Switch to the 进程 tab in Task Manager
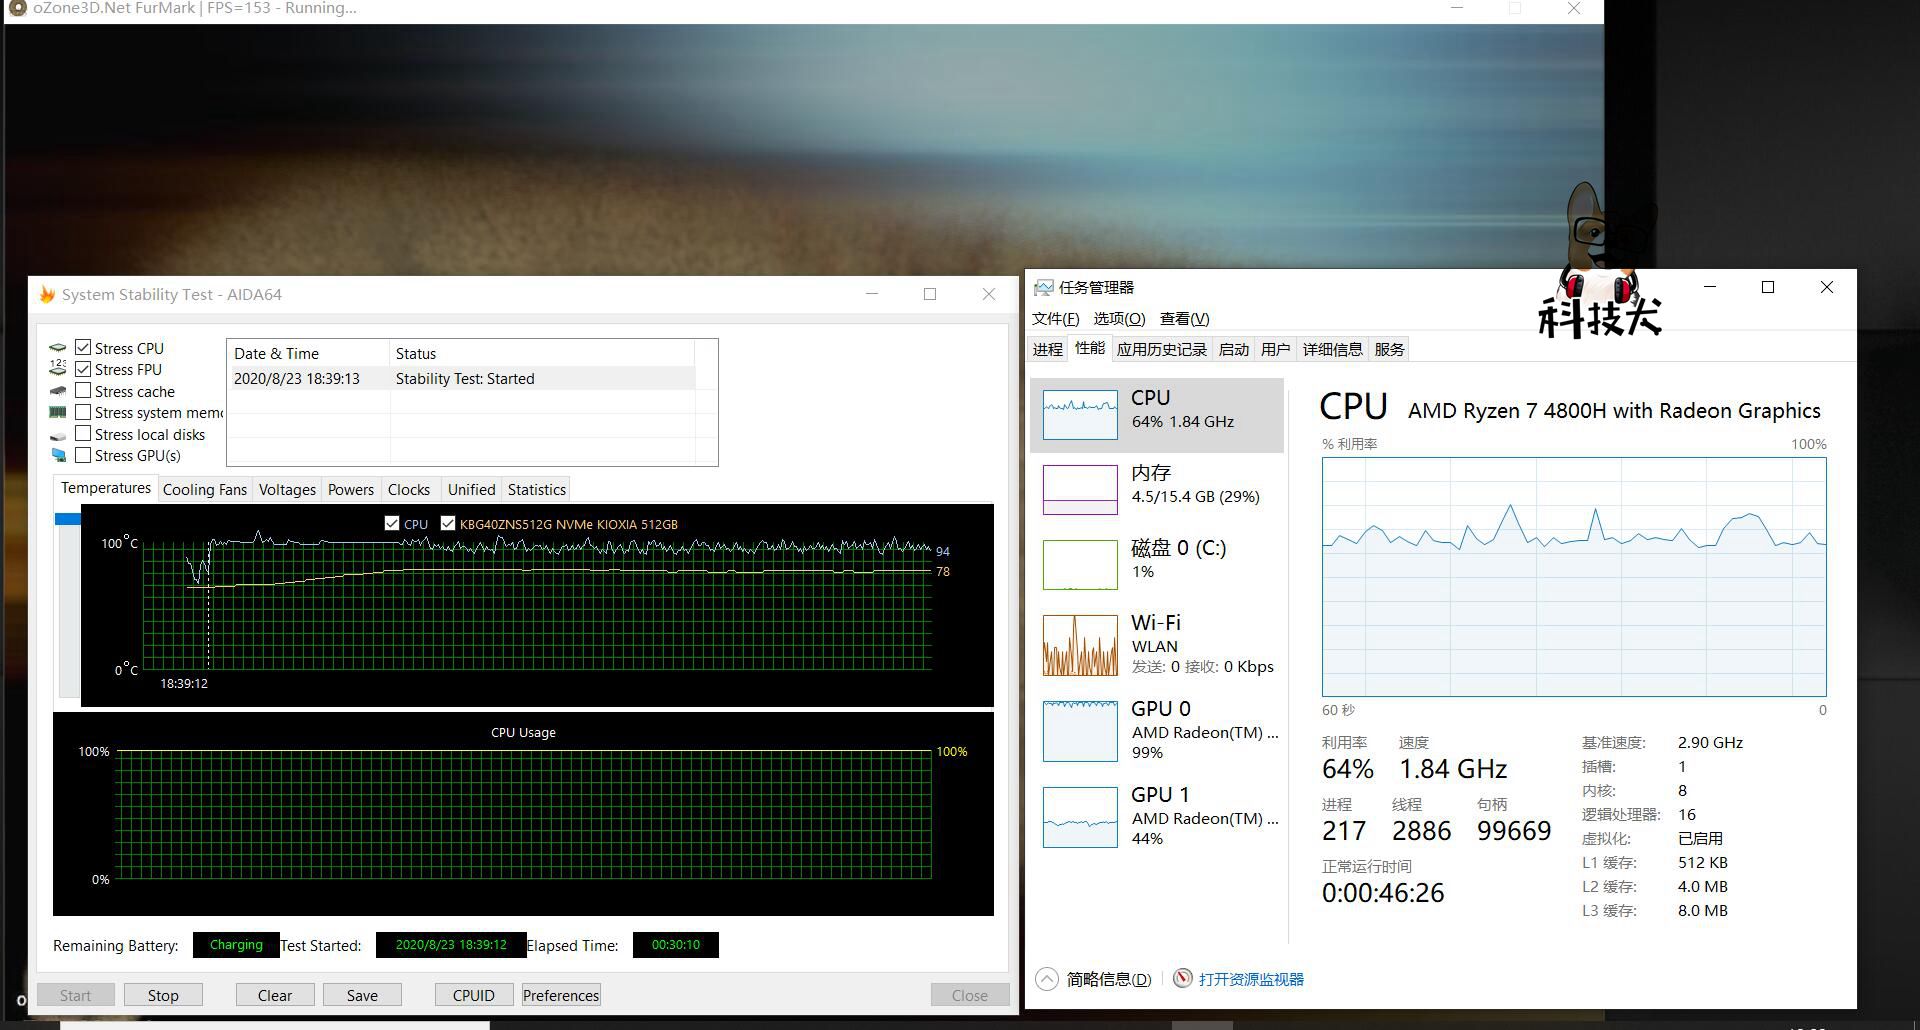 pos(1048,349)
